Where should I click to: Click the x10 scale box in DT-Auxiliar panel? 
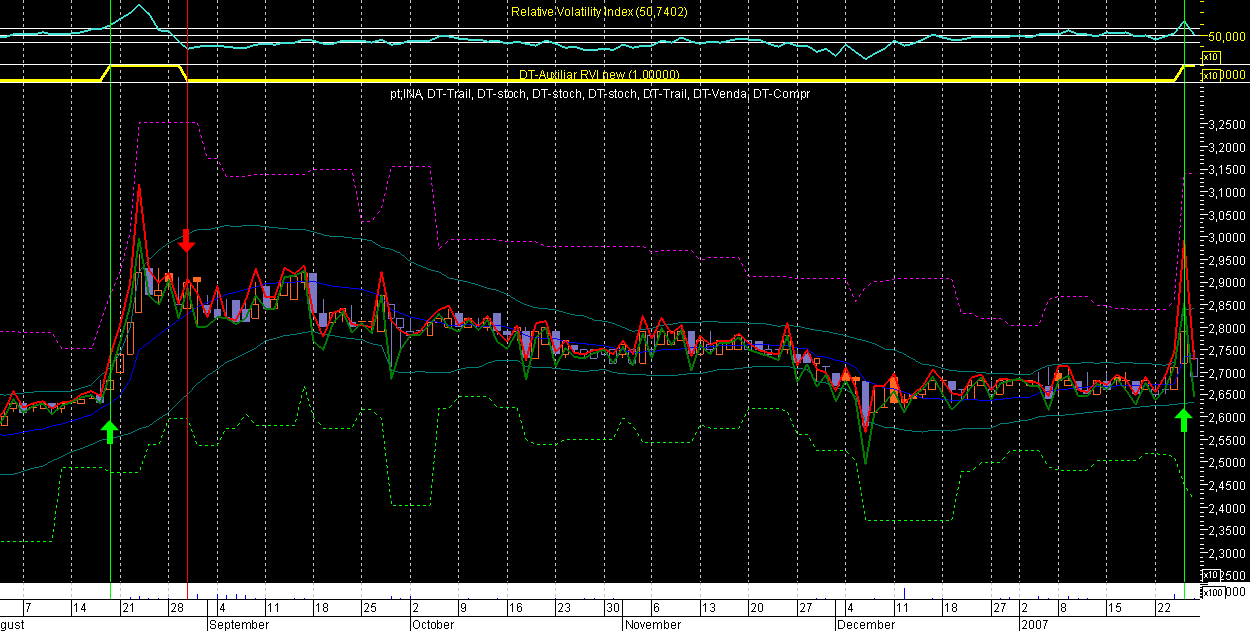tap(1209, 75)
